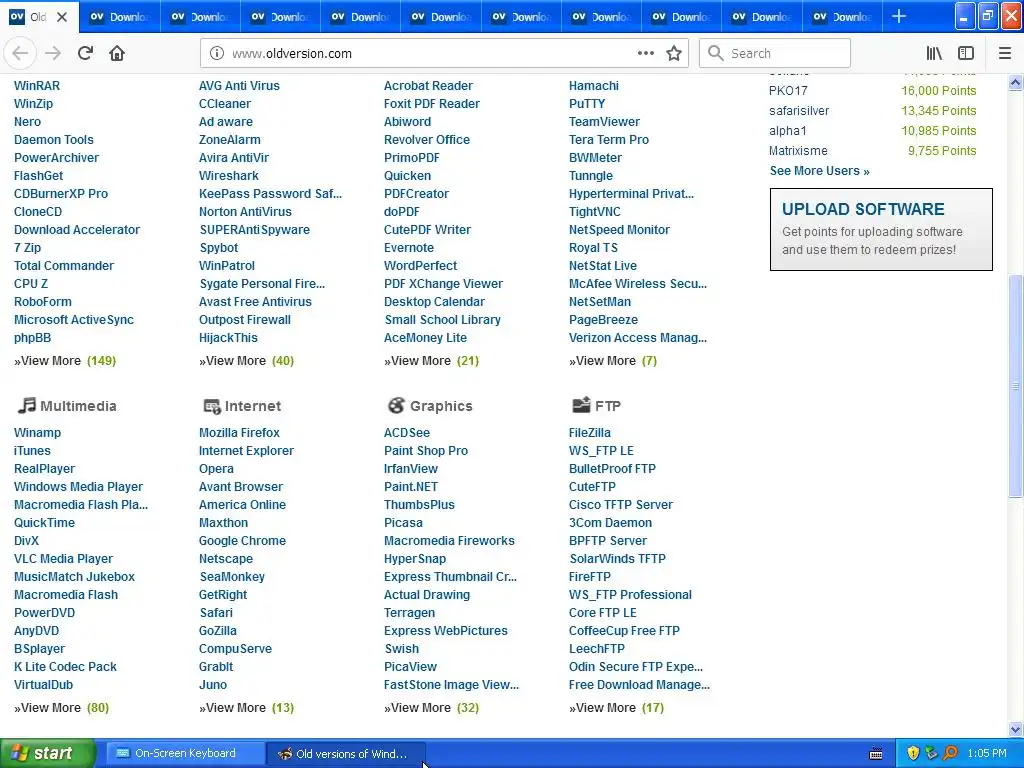Image resolution: width=1024 pixels, height=768 pixels.
Task: Open the Library bookmarks icon
Action: coord(934,54)
